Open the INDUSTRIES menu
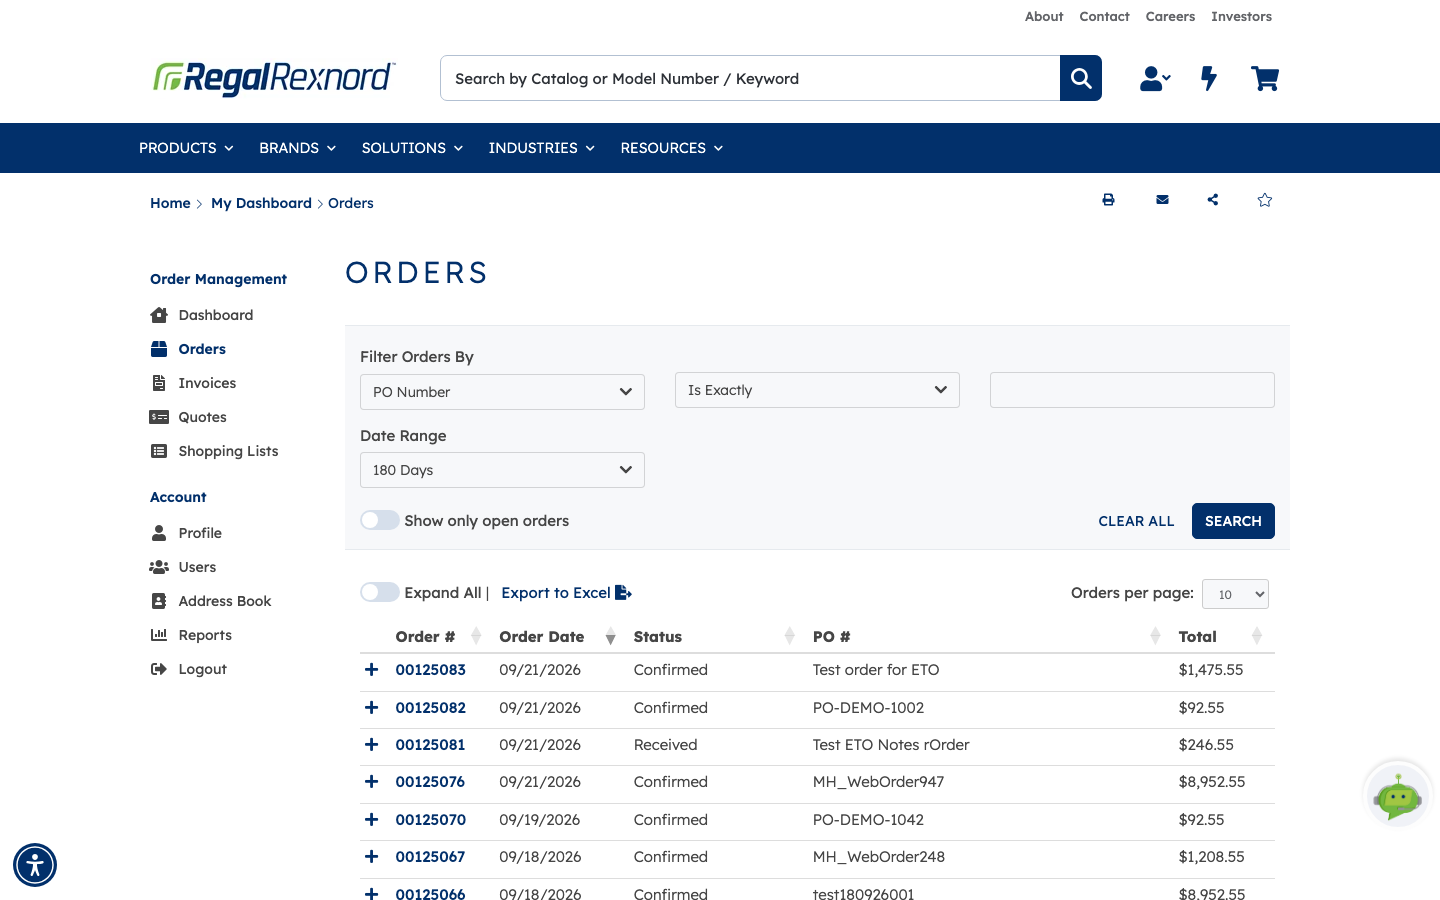This screenshot has height=900, width=1440. 541,148
